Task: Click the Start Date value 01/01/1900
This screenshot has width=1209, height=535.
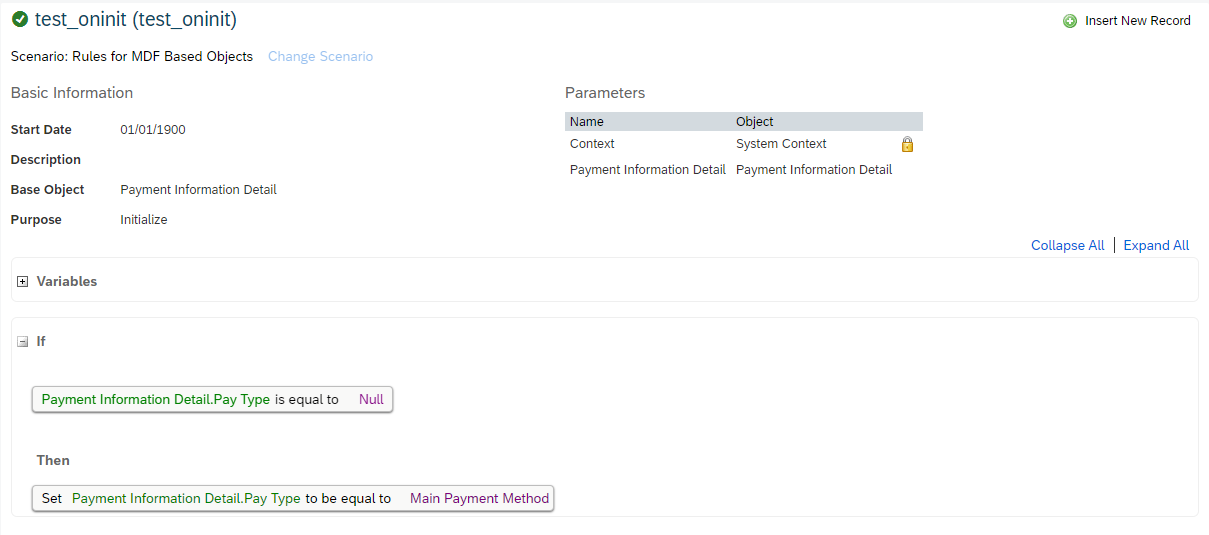Action: coord(153,130)
